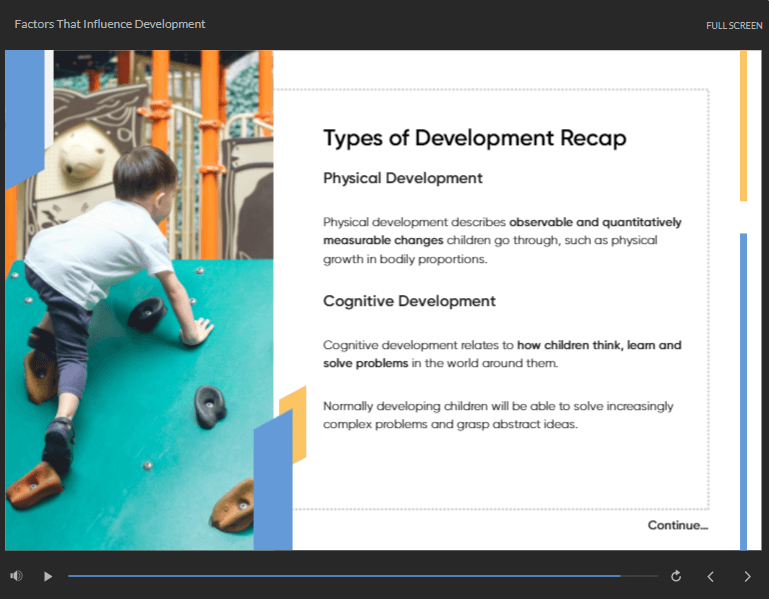Advance to the next slide
Image resolution: width=769 pixels, height=599 pixels.
pyautogui.click(x=747, y=576)
